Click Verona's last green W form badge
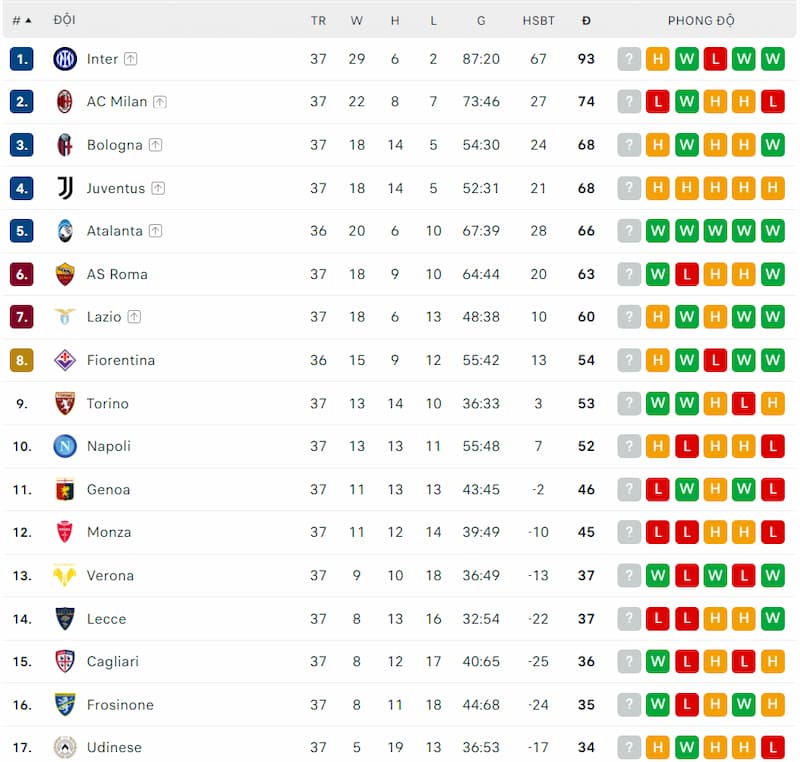 (x=772, y=576)
